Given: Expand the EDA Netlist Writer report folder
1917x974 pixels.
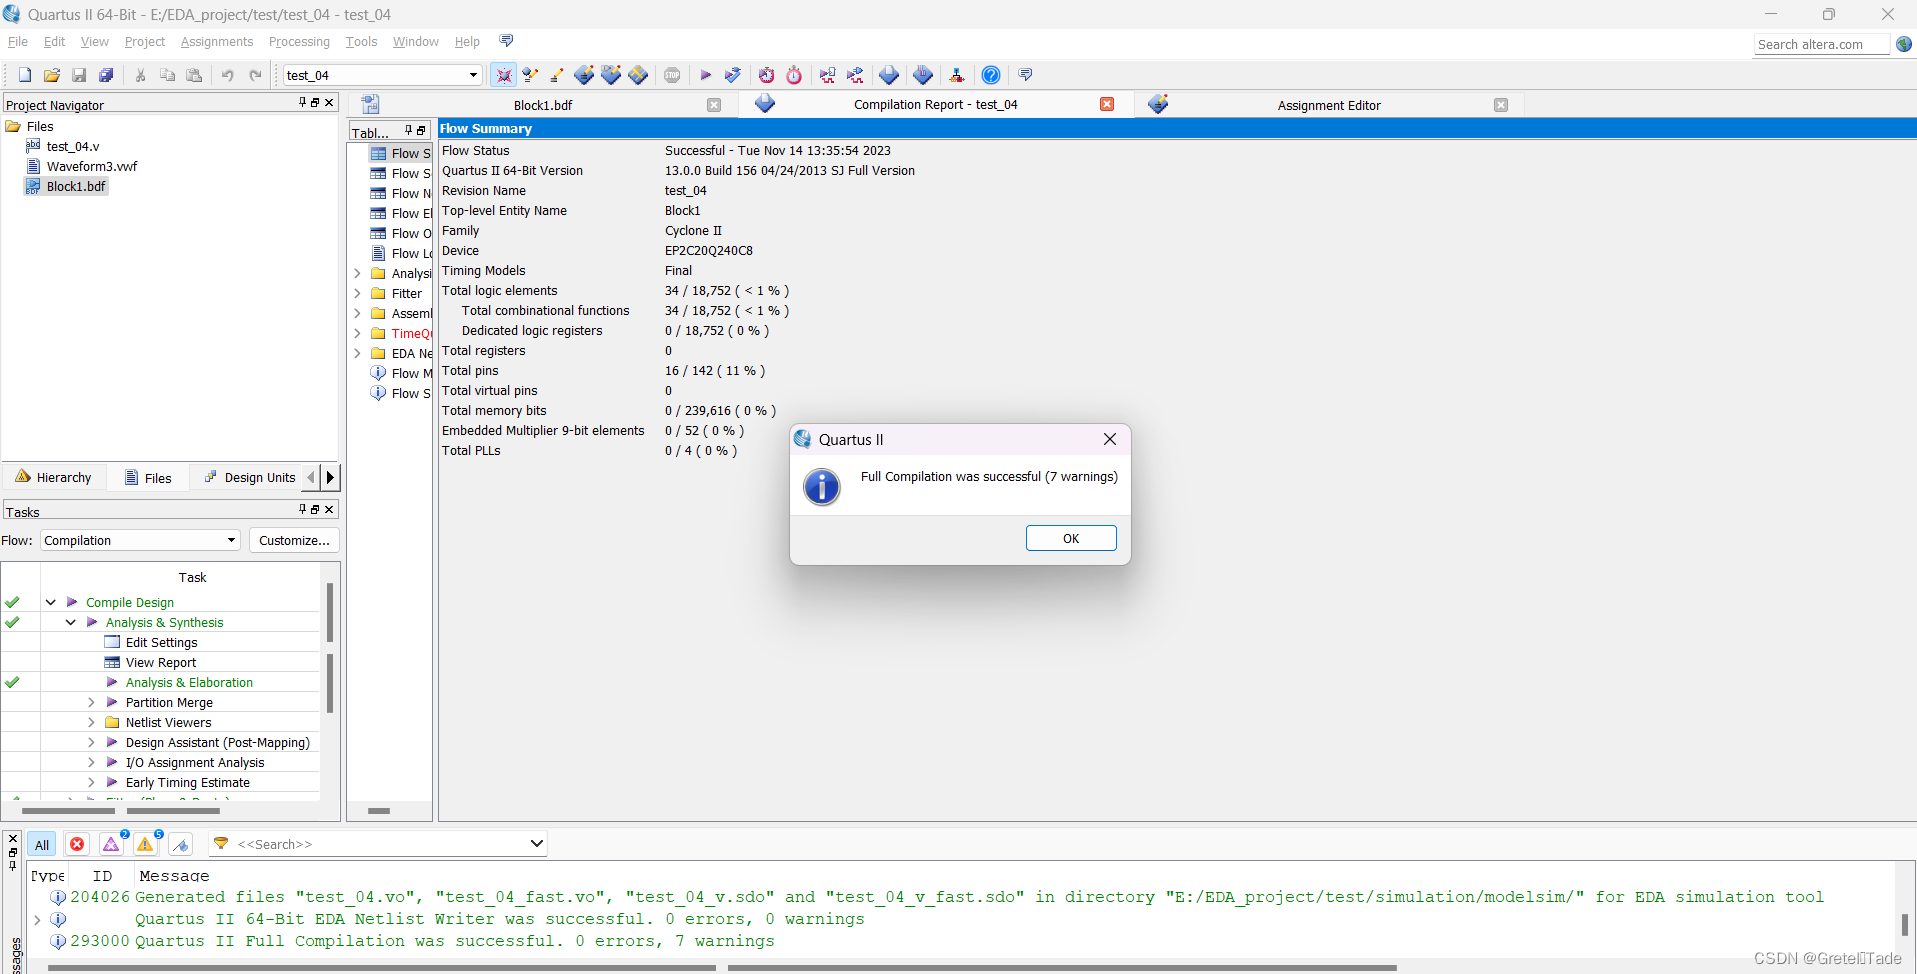Looking at the screenshot, I should click(357, 353).
